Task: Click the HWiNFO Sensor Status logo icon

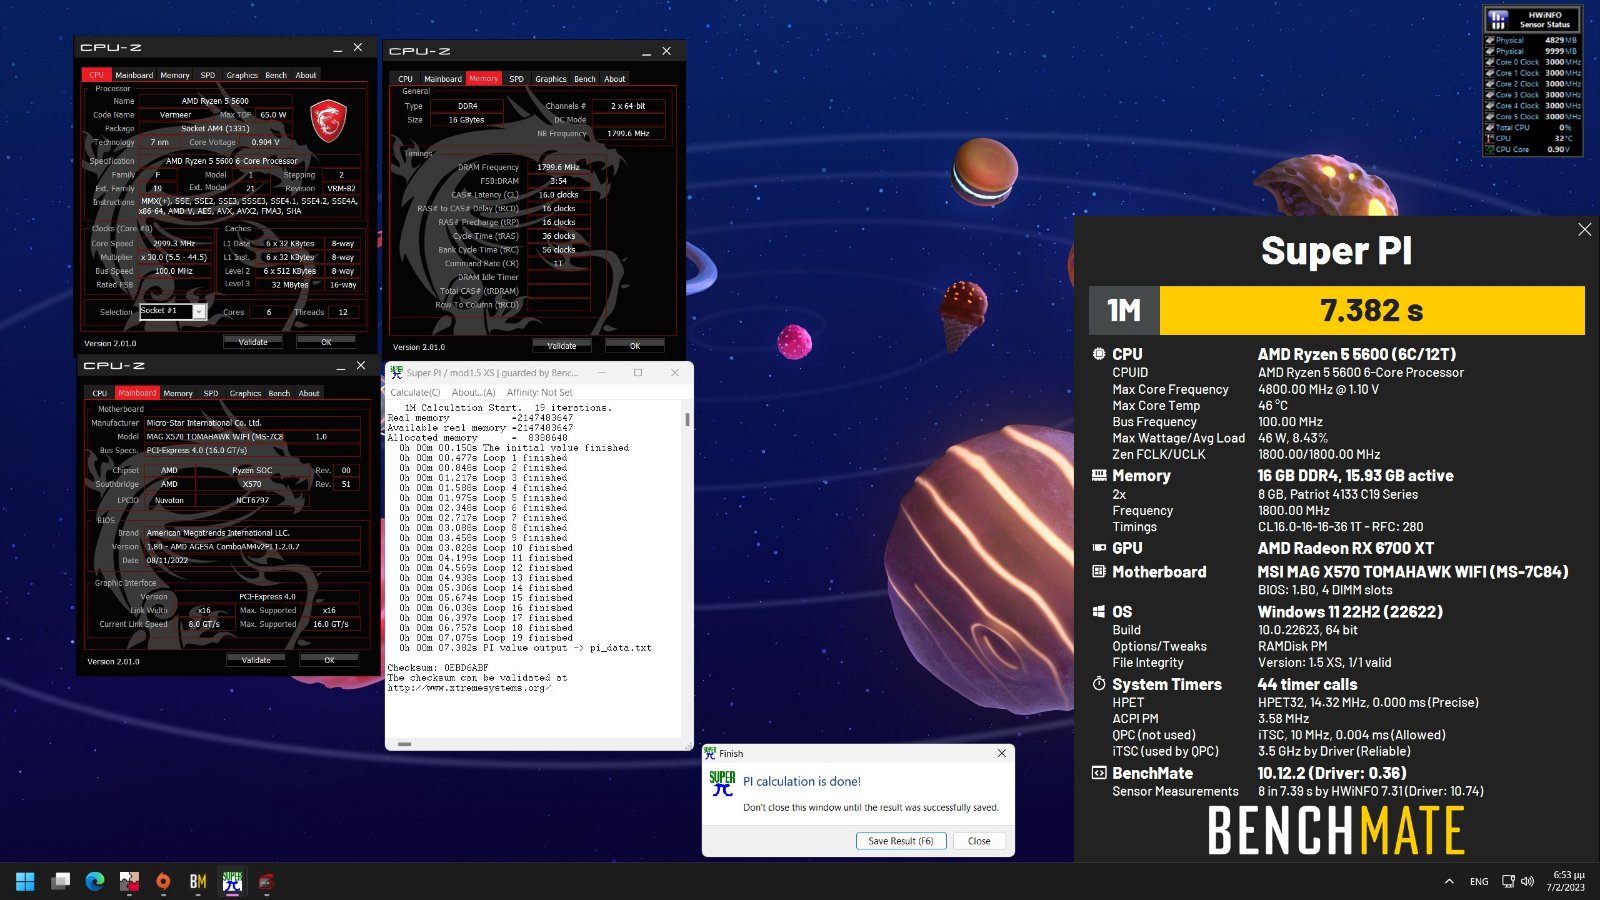Action: pos(1497,19)
